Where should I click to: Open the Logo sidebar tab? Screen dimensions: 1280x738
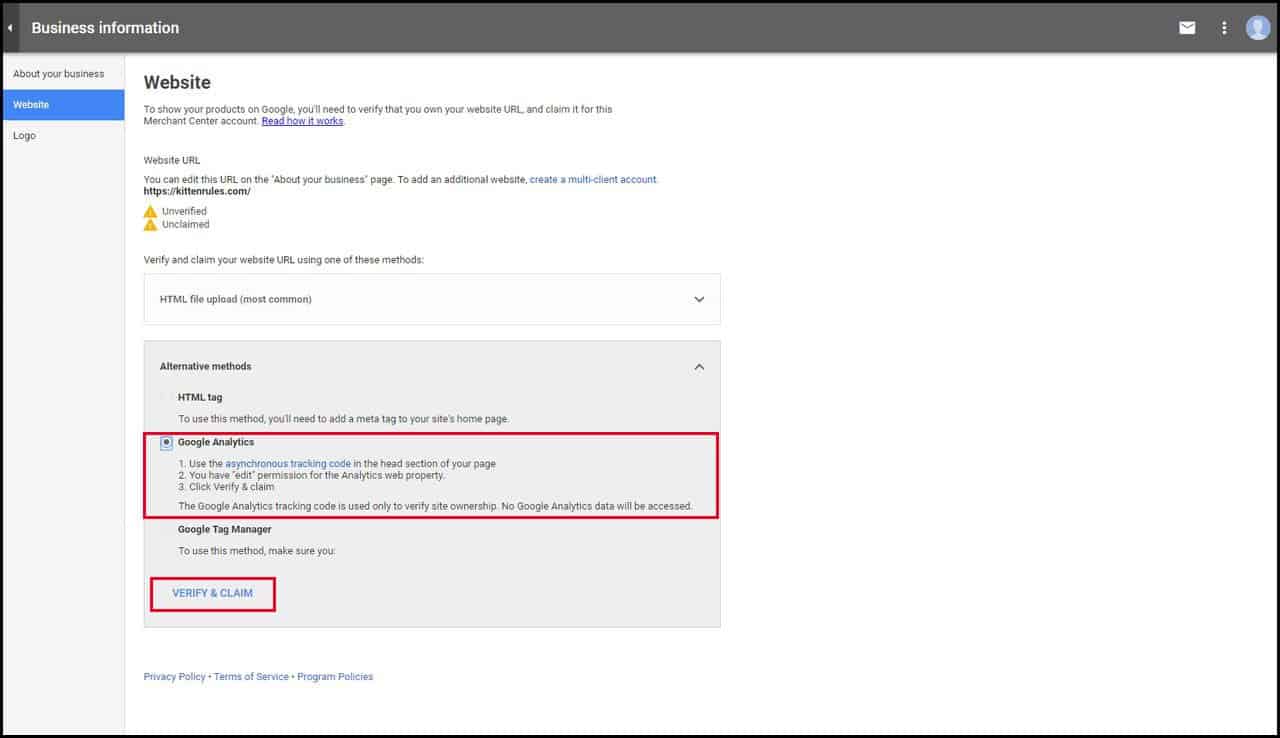[x=25, y=136]
